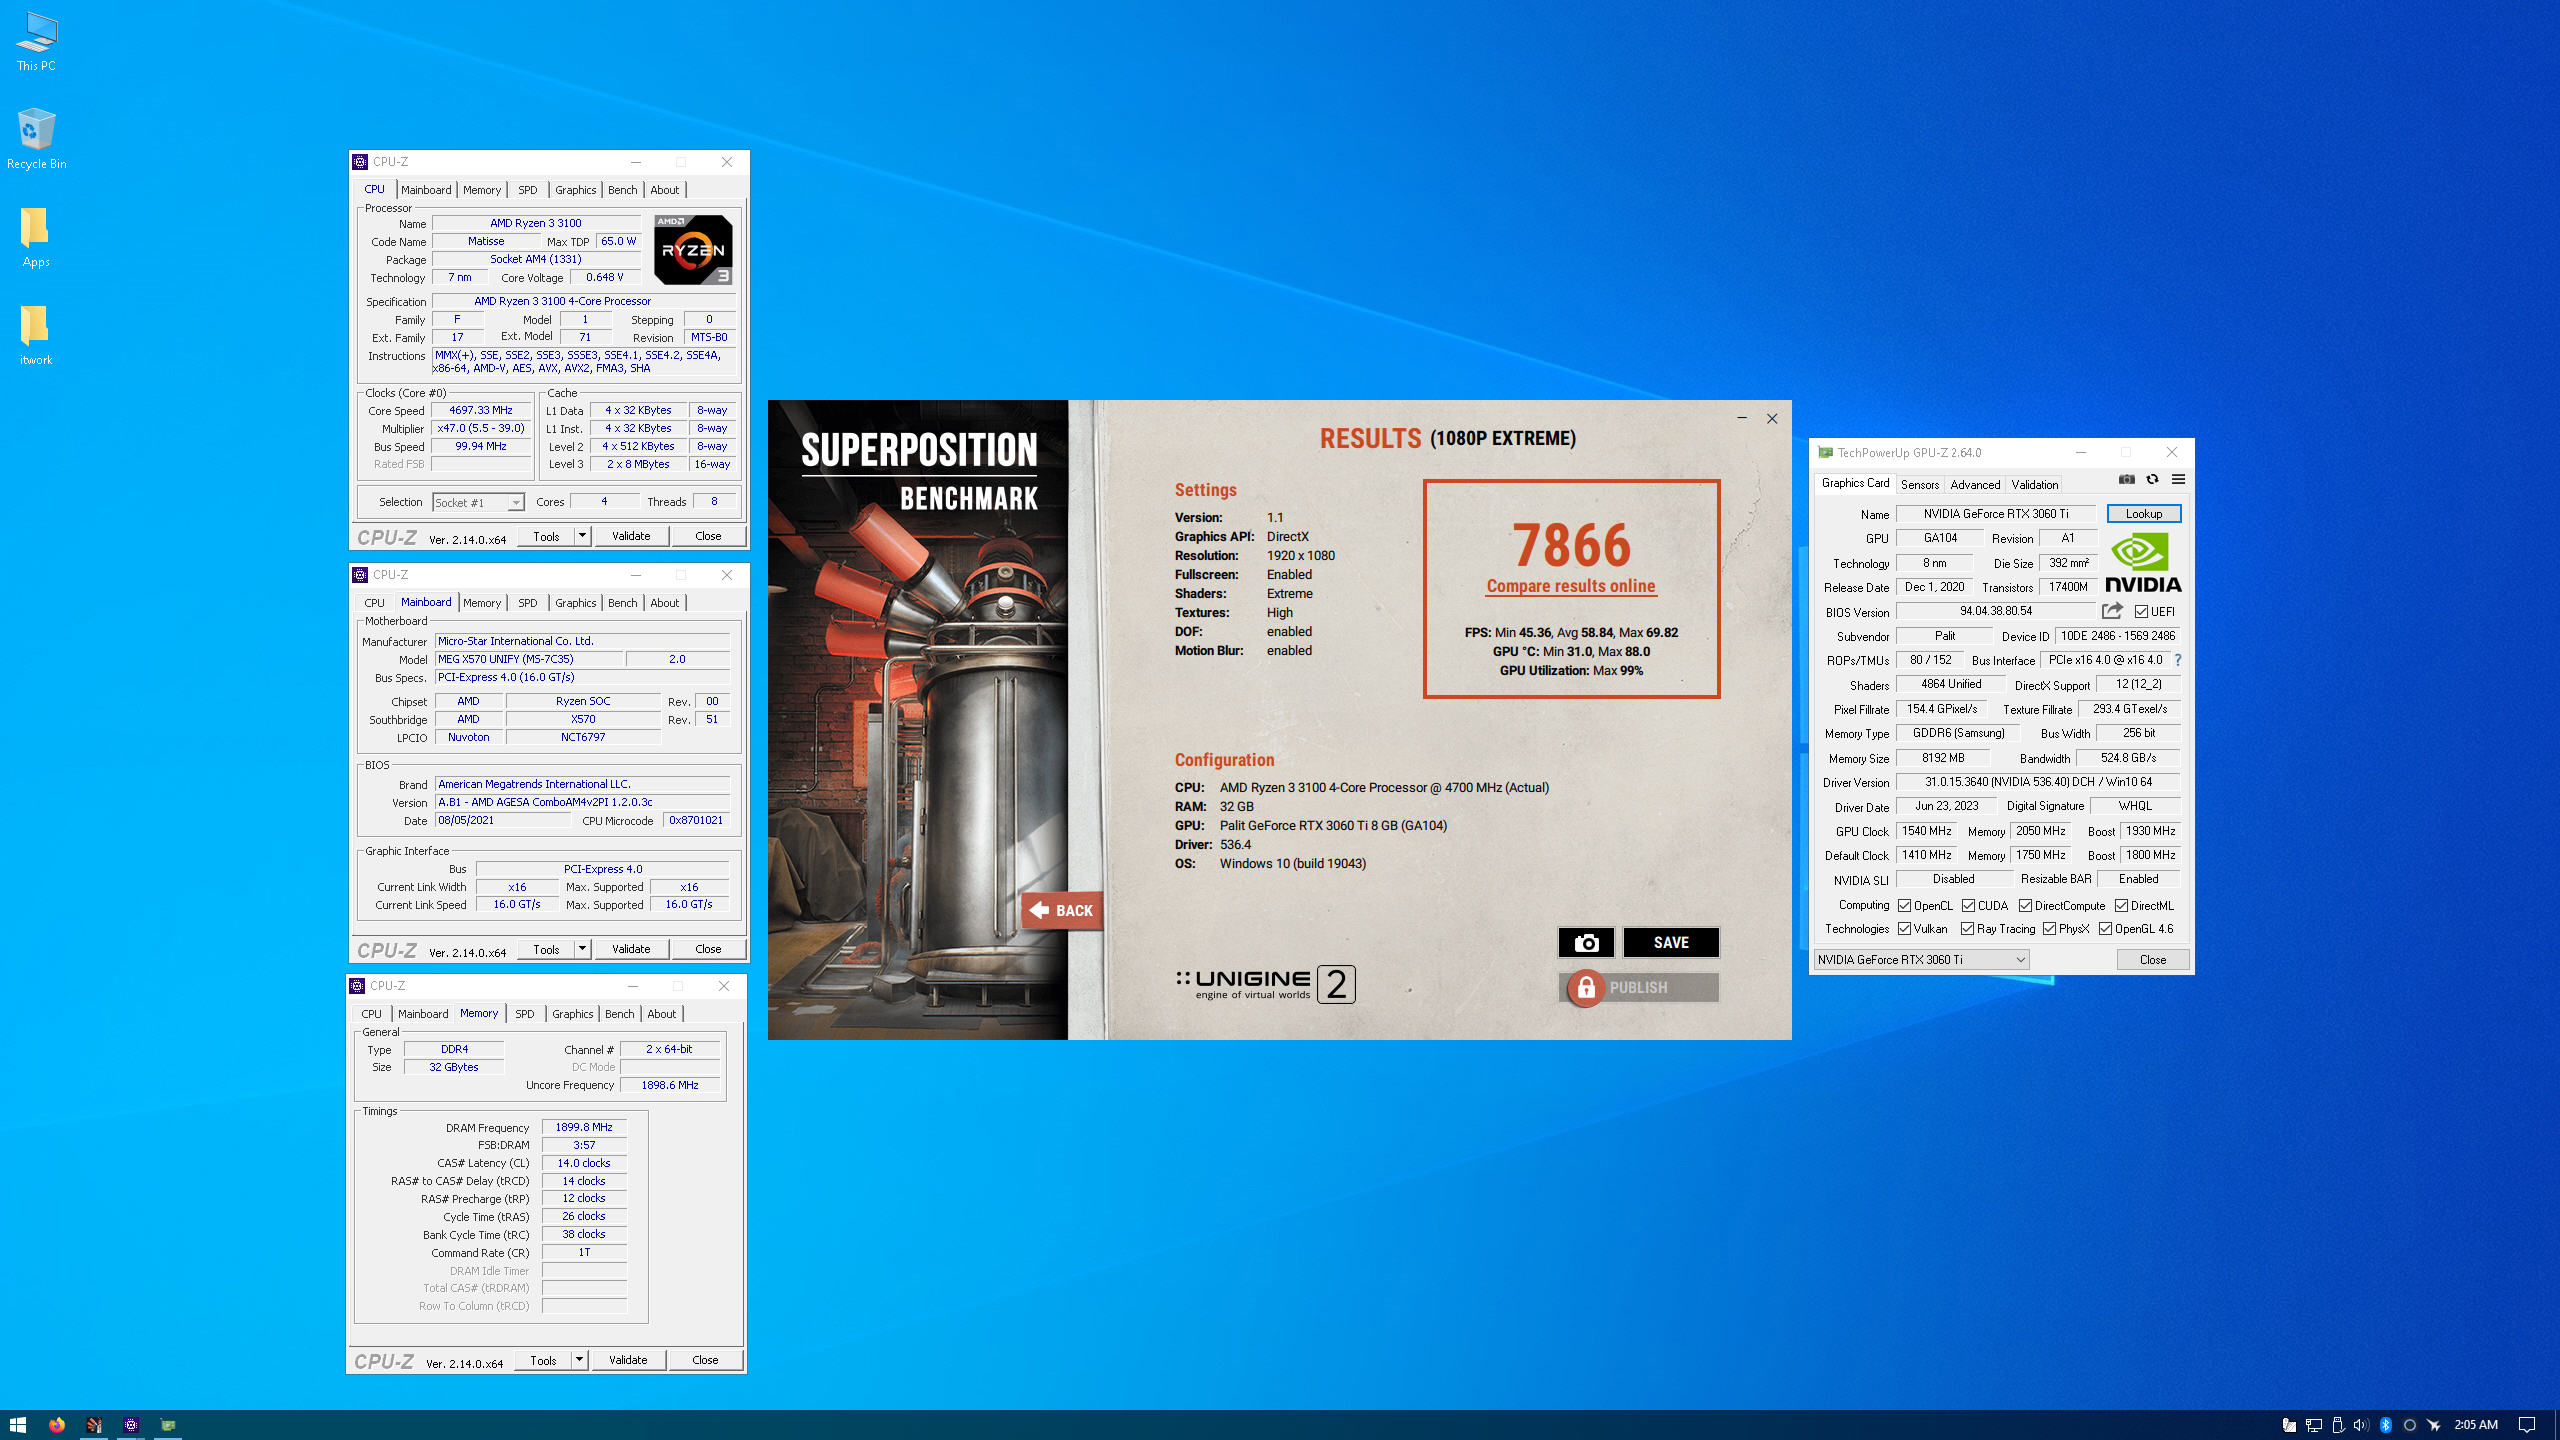The height and width of the screenshot is (1440, 2560).
Task: Toggle the Ray Tracing checkbox
Action: [x=1967, y=929]
